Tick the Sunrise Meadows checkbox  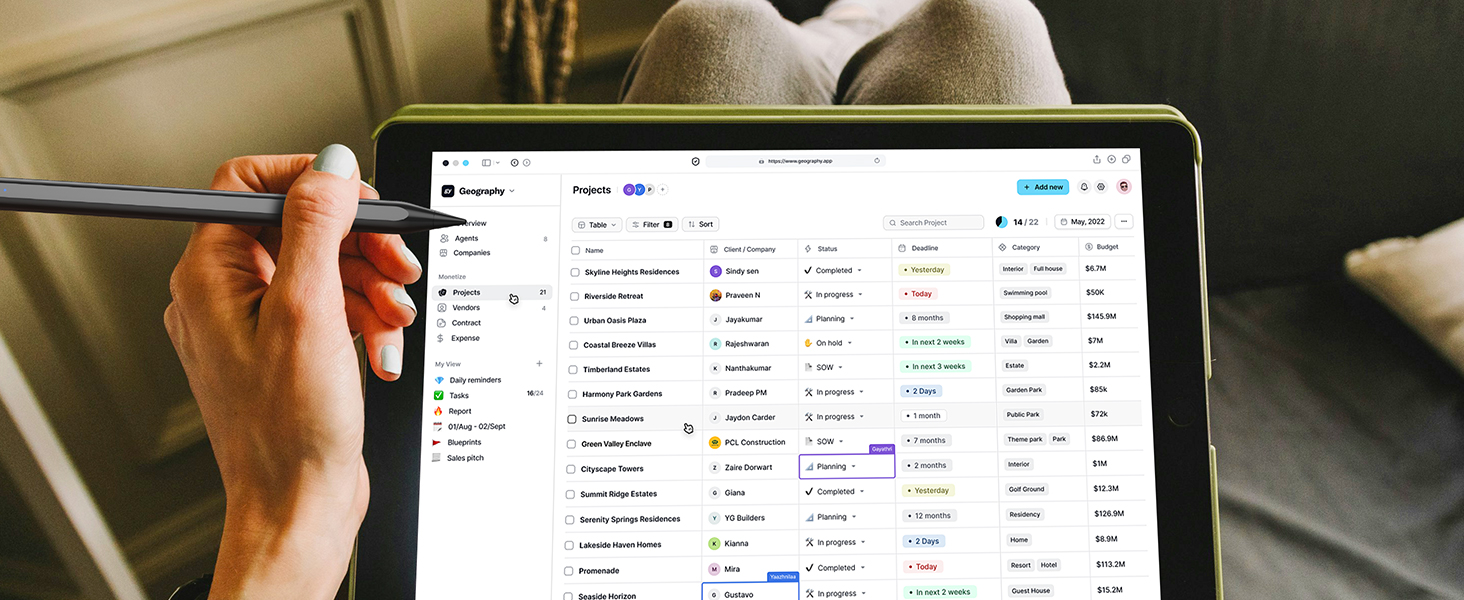pos(572,419)
